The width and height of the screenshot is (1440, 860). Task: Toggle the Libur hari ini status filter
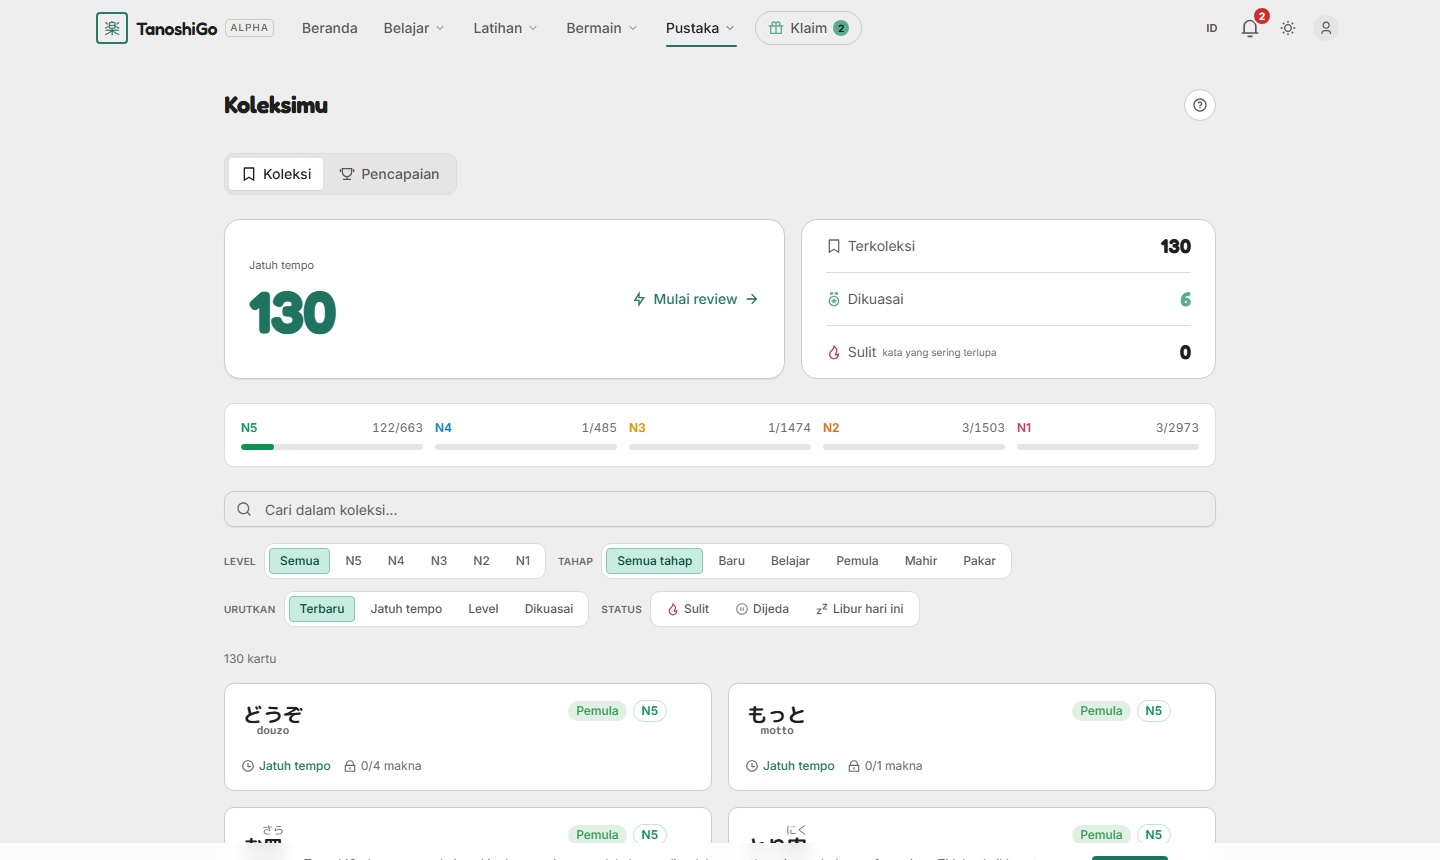(x=860, y=609)
